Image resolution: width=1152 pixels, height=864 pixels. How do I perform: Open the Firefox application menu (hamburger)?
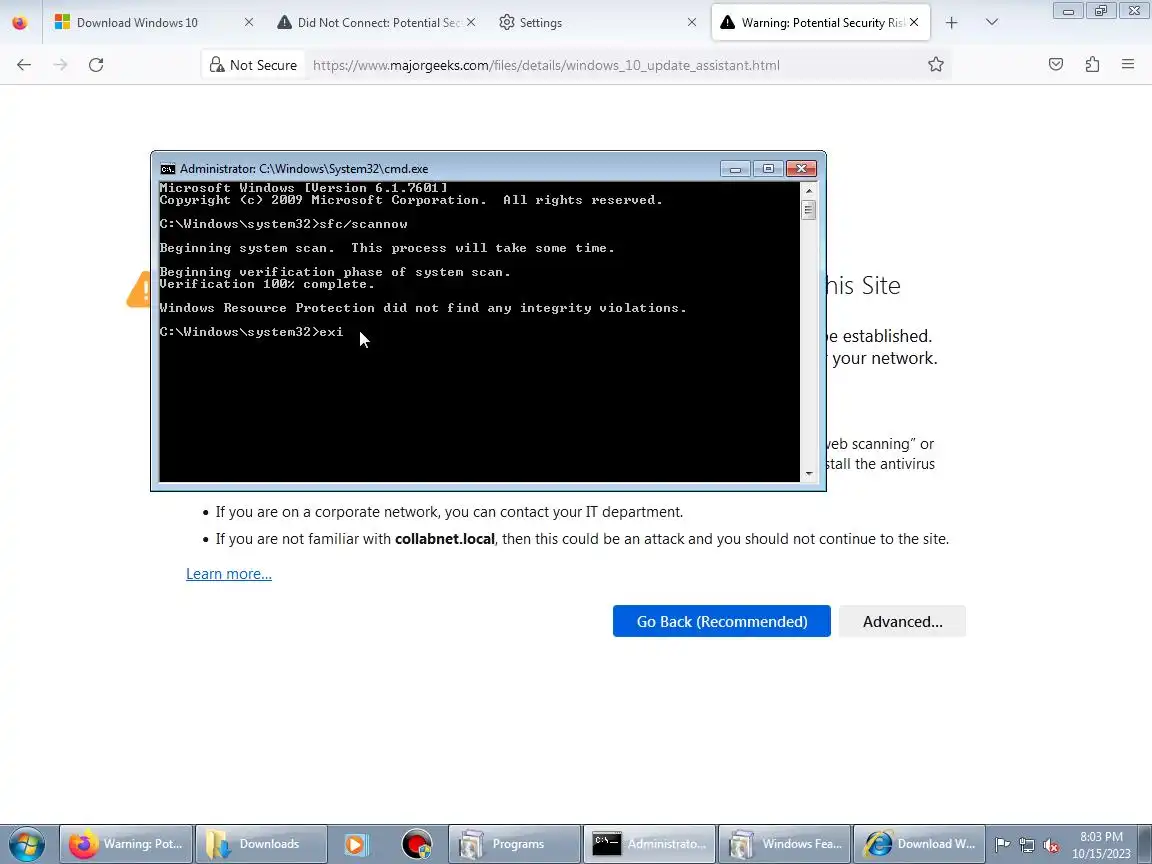coord(1128,65)
